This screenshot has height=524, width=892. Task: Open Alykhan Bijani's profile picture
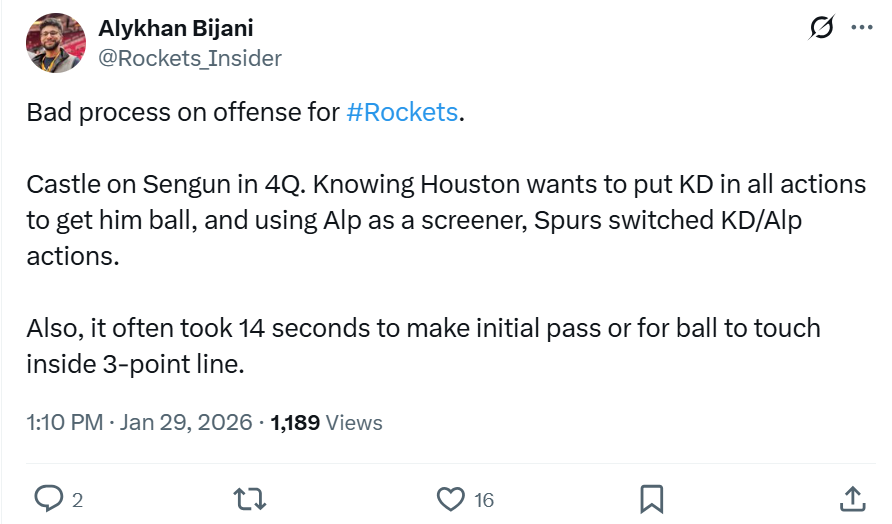tap(56, 43)
